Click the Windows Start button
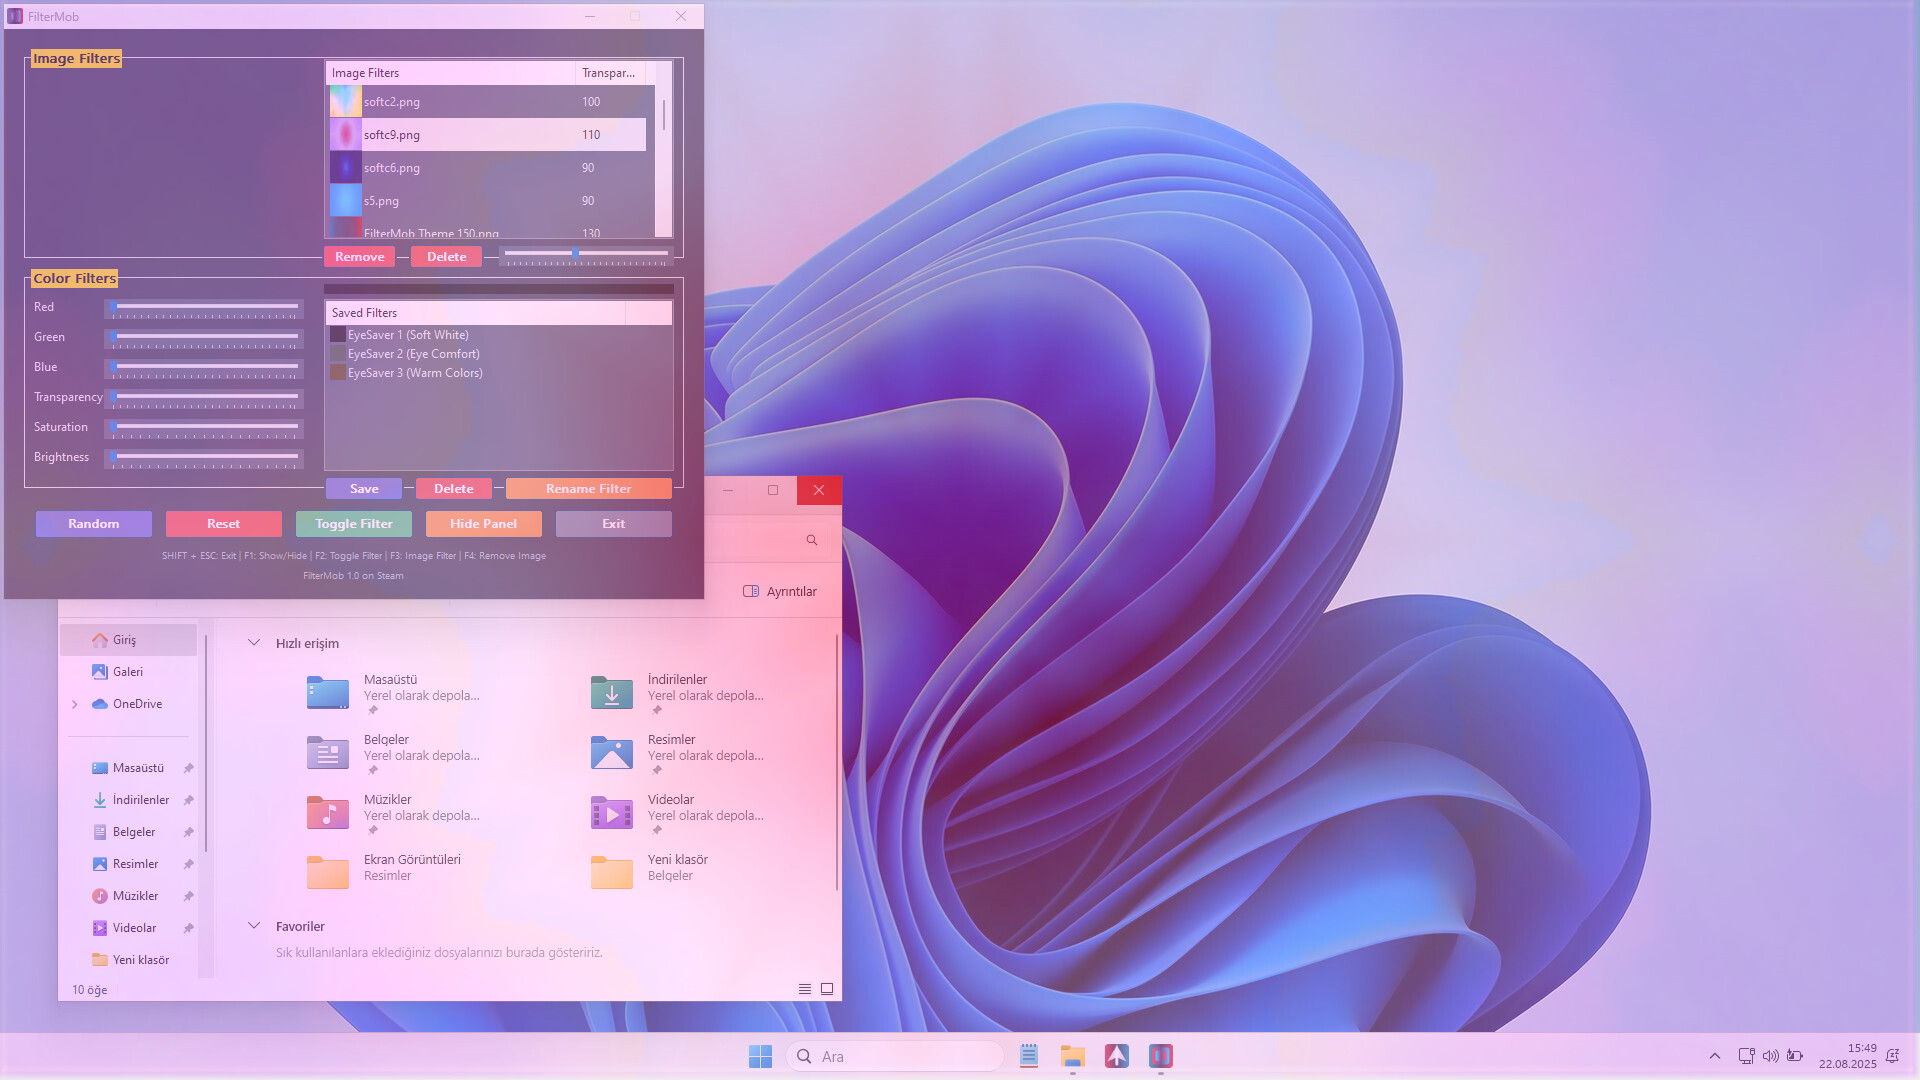The height and width of the screenshot is (1080, 1920). click(761, 1055)
